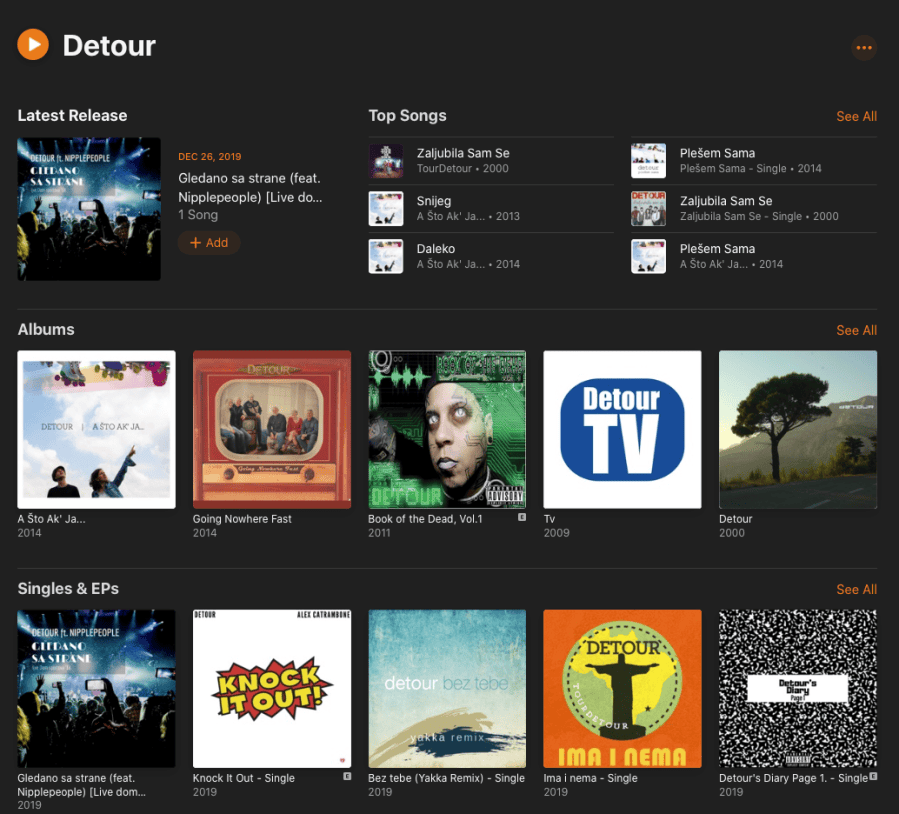Click the Detour's Diary Page 1. - Single title
The image size is (899, 814).
(x=794, y=778)
